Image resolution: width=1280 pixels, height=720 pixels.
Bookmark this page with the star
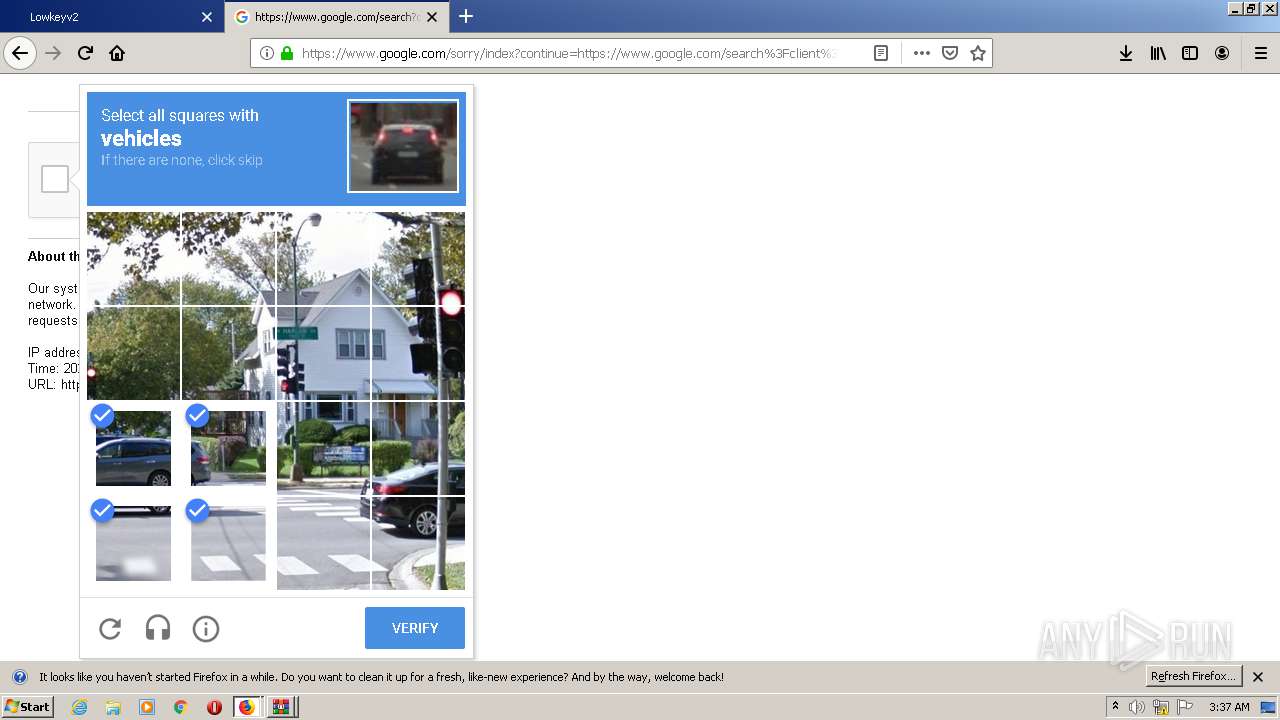tap(978, 53)
